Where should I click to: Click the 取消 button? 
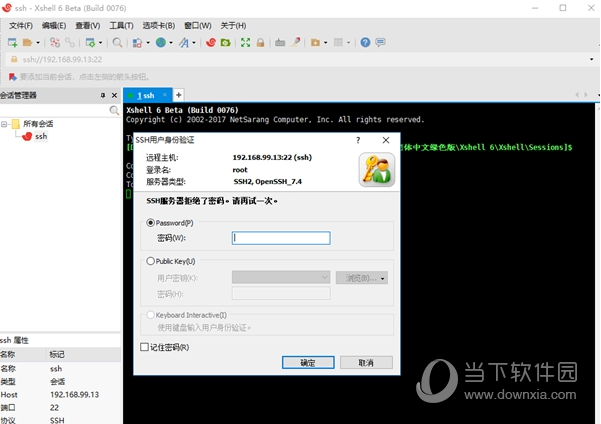point(366,363)
